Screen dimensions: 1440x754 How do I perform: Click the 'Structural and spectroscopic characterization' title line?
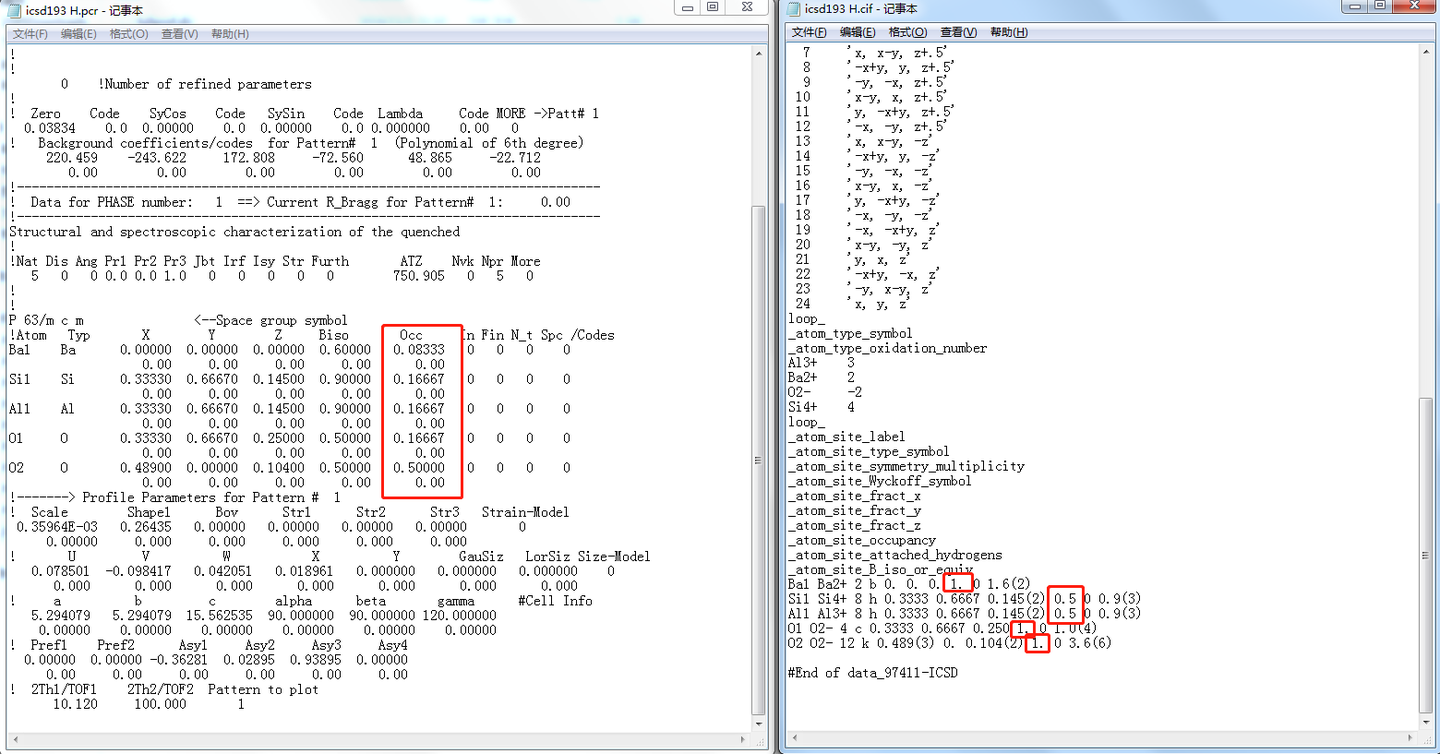[x=234, y=232]
